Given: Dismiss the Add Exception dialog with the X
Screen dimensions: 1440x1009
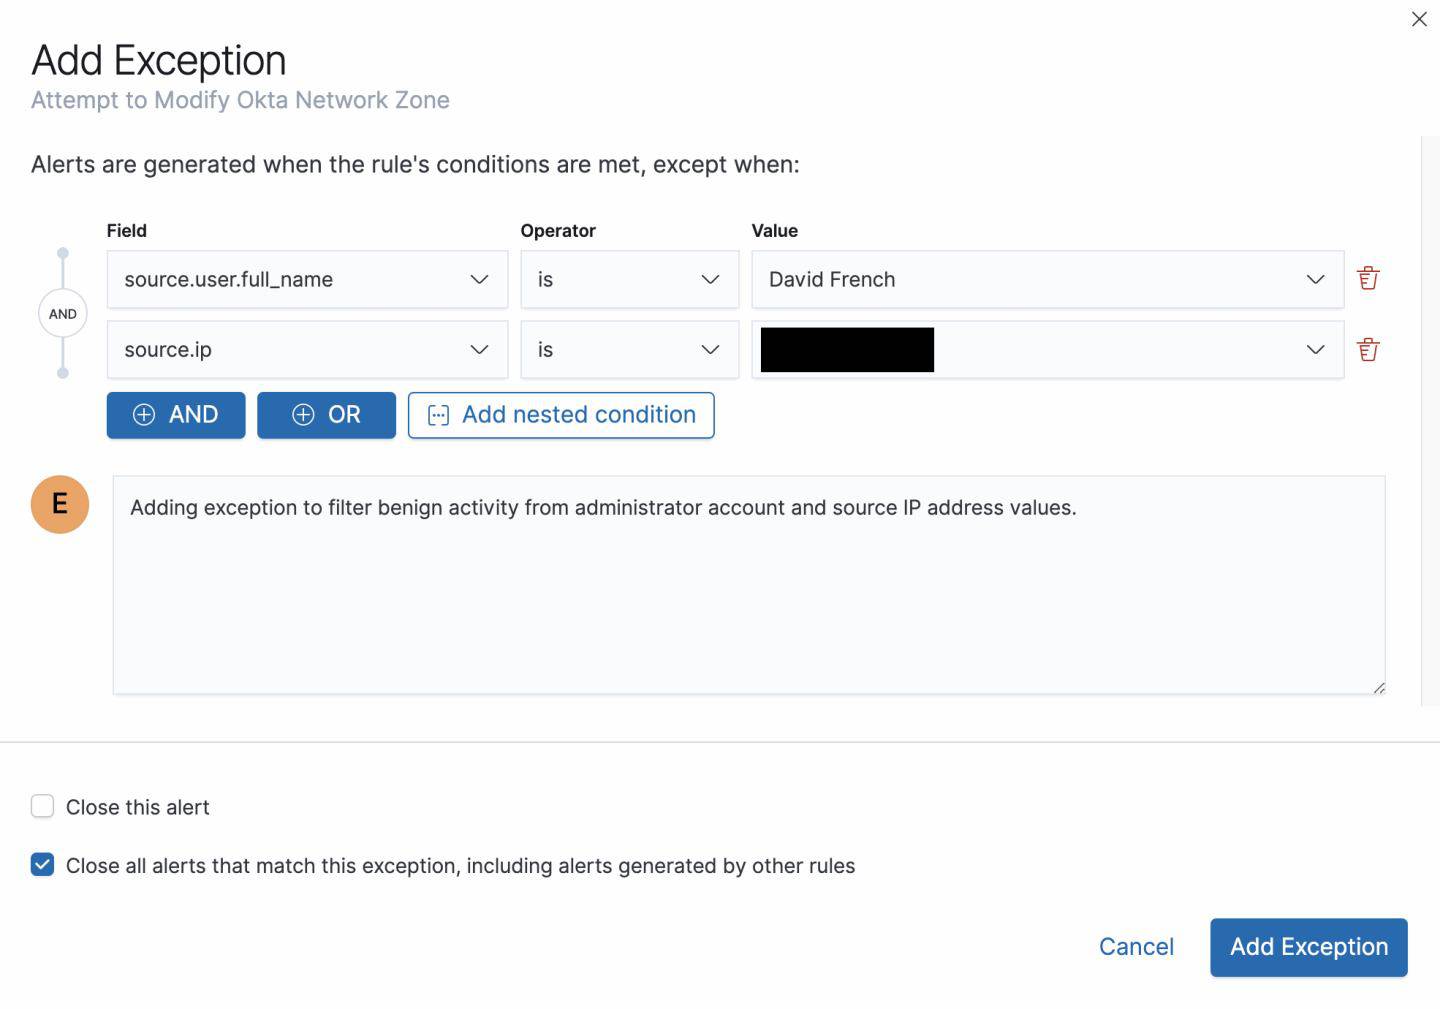Looking at the screenshot, I should pyautogui.click(x=1418, y=19).
